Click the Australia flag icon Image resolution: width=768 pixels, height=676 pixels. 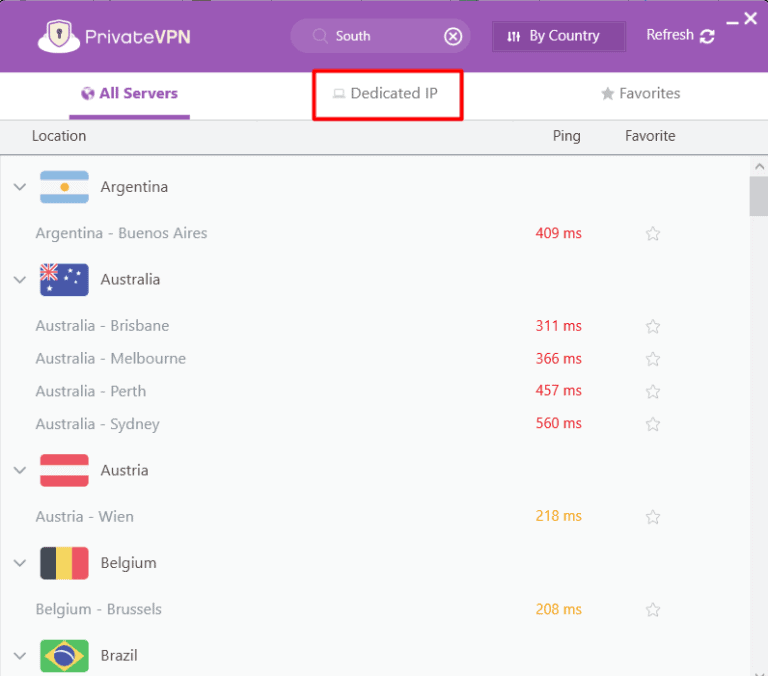coord(64,280)
